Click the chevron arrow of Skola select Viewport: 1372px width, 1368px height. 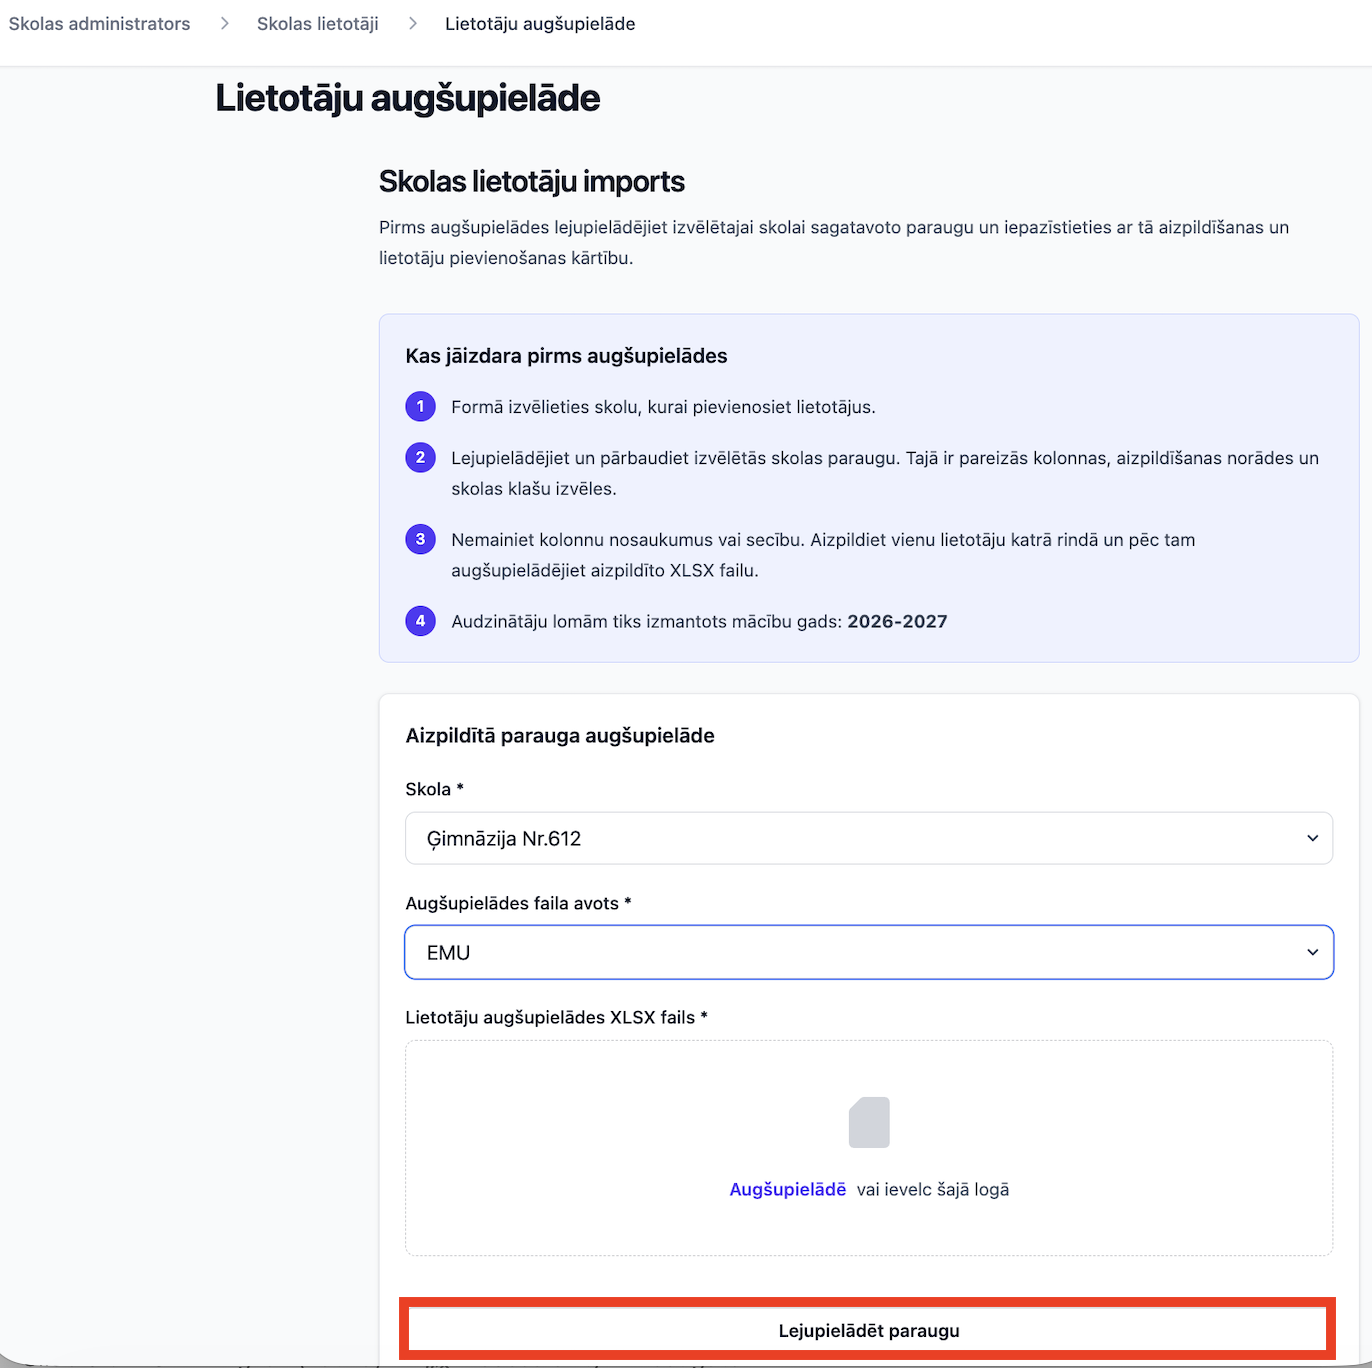click(x=1312, y=838)
